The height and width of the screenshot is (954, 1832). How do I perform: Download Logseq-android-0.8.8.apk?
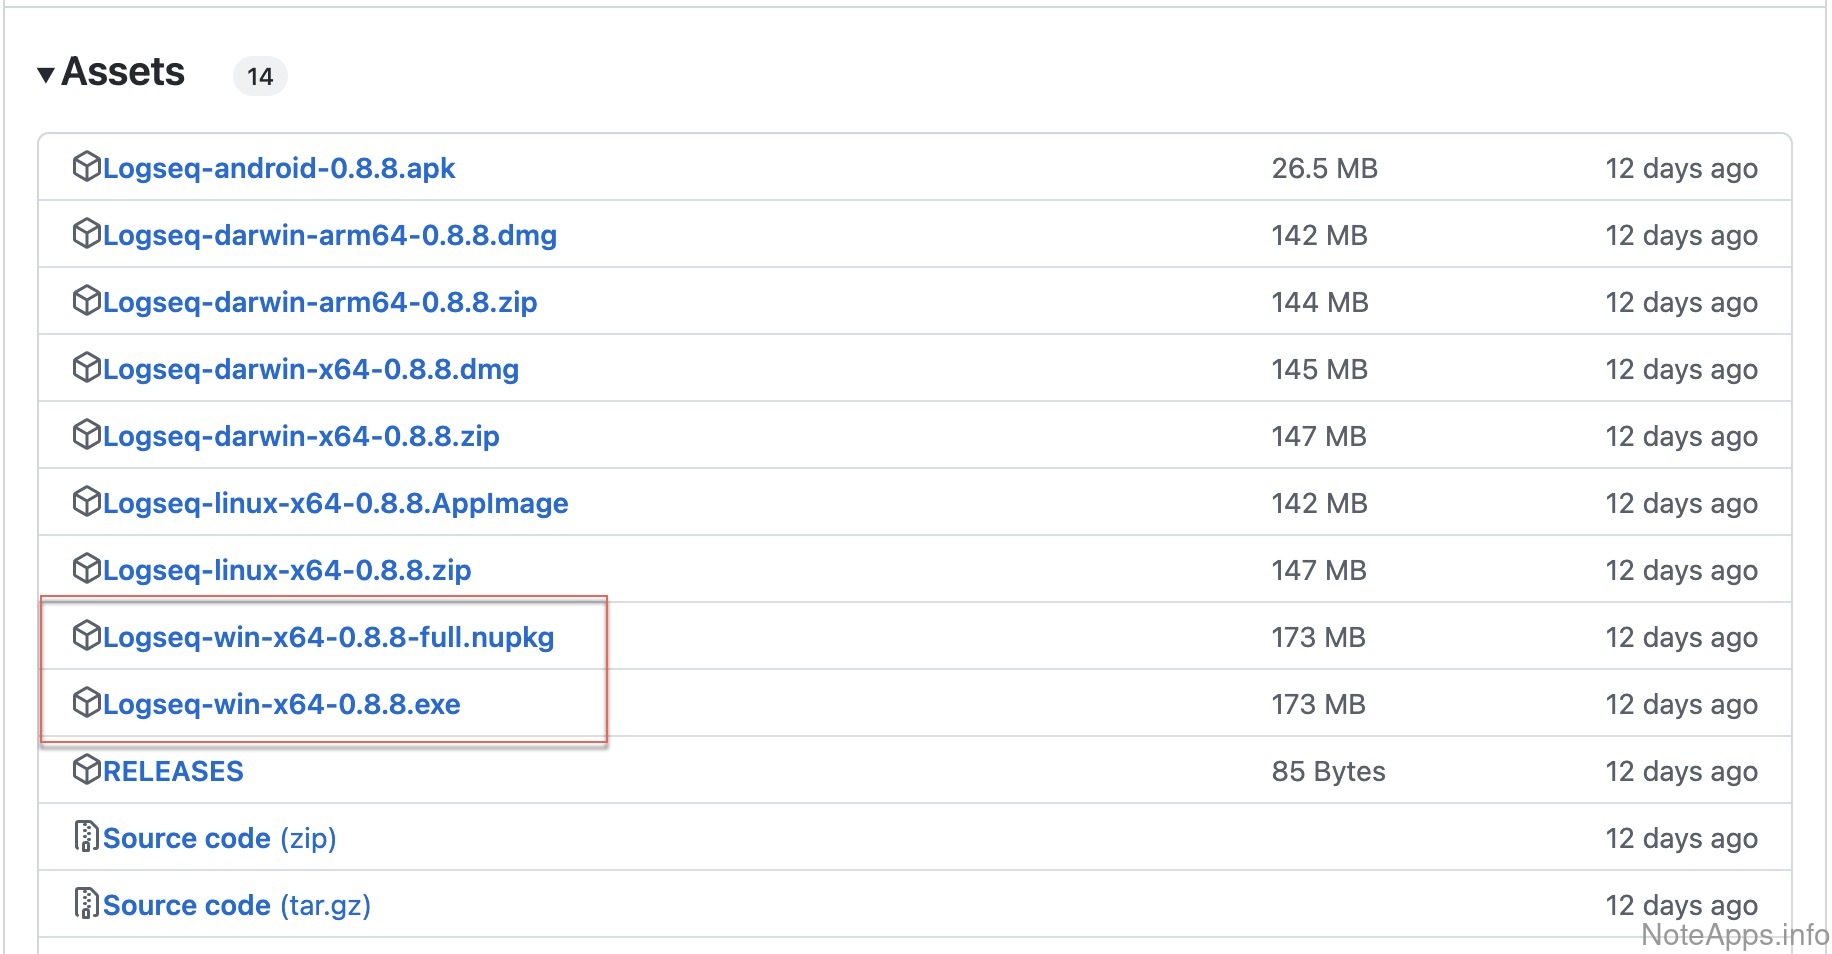(x=279, y=168)
